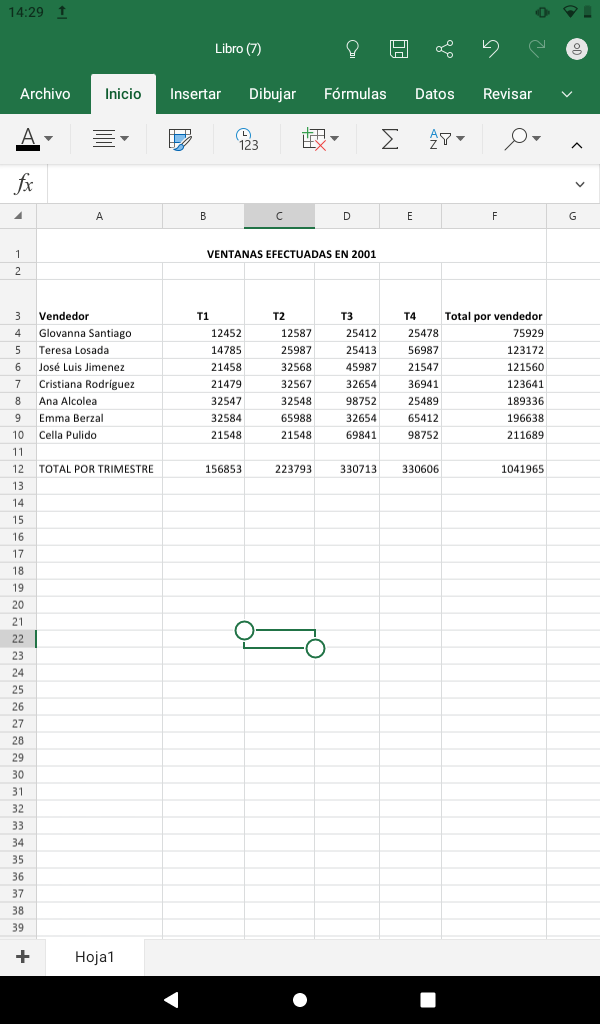Select column A header

(99, 216)
